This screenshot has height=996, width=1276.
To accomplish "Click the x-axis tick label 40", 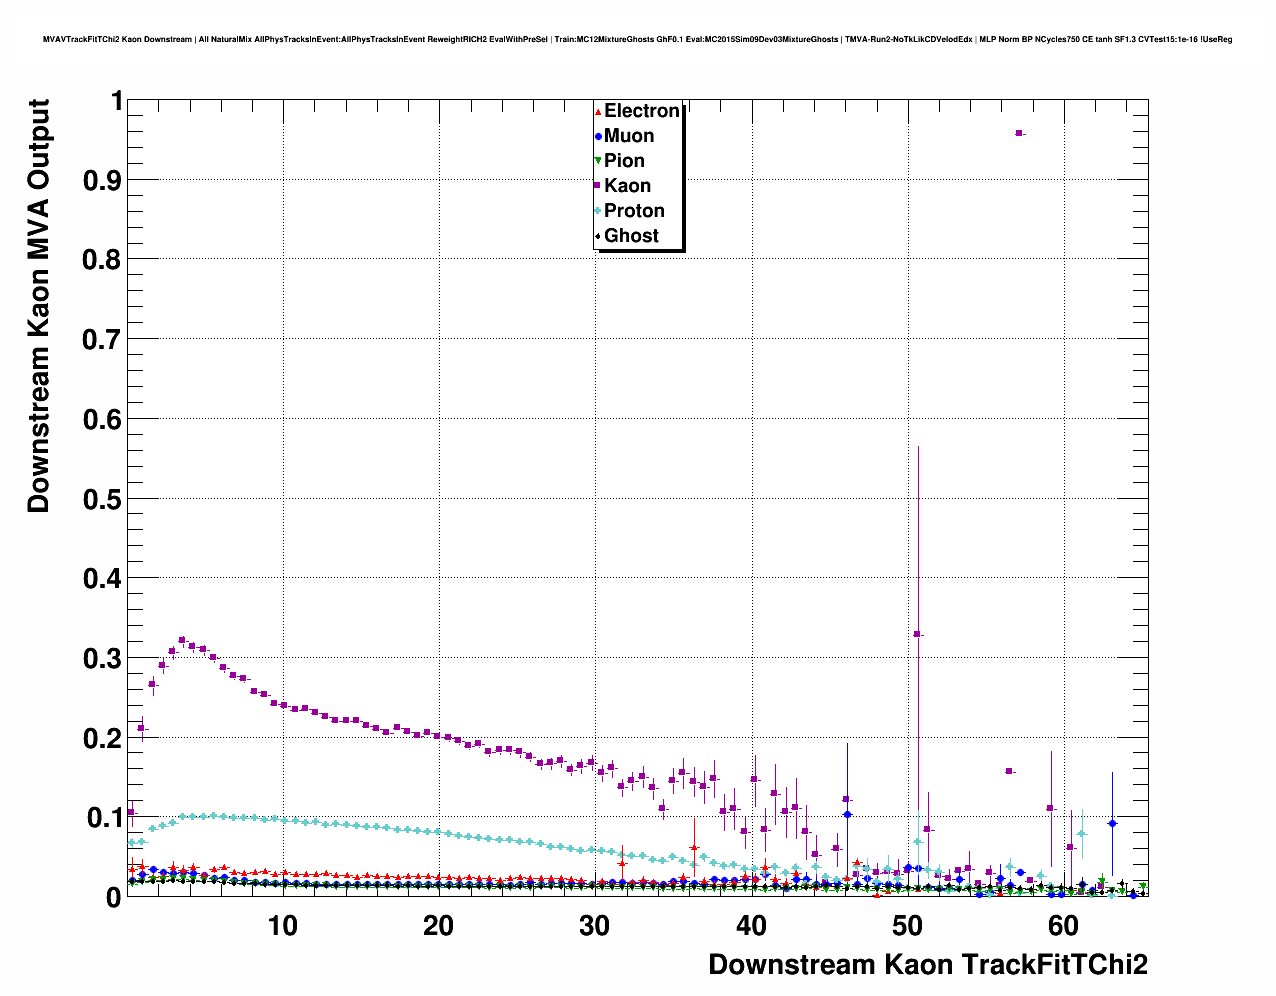I will pyautogui.click(x=751, y=926).
